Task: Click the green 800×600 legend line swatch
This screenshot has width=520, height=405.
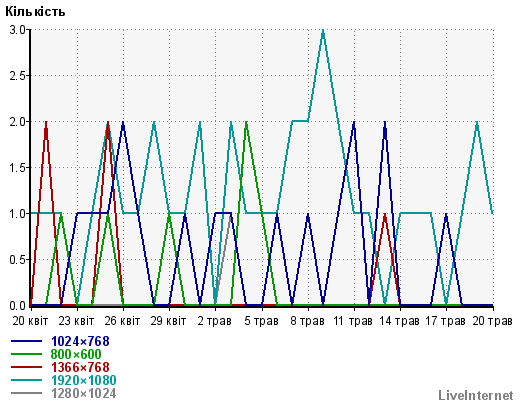Action: [26, 354]
